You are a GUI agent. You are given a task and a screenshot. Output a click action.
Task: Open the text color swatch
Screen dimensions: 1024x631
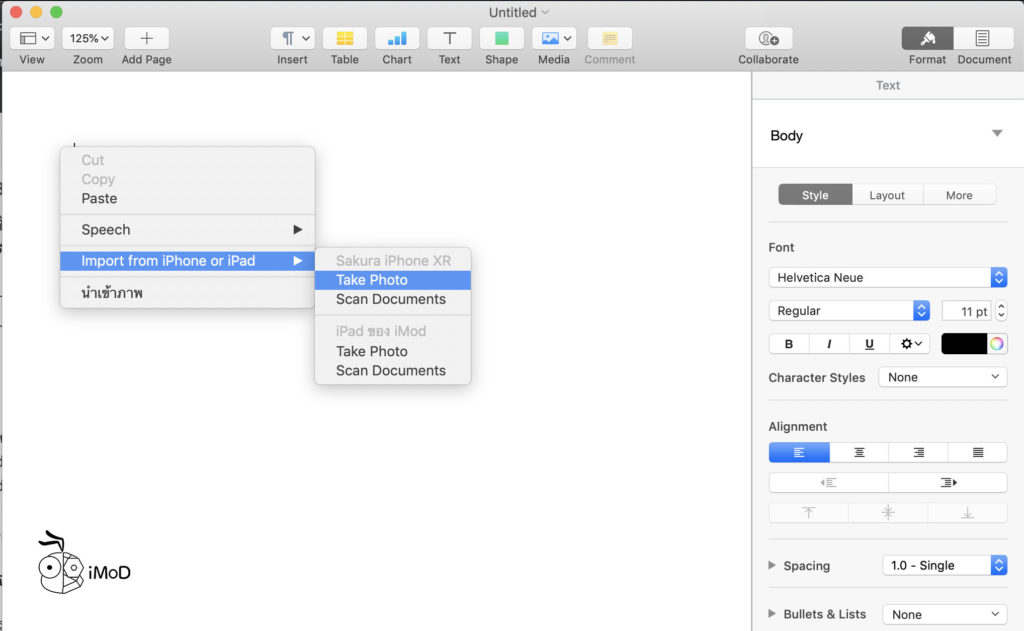963,343
